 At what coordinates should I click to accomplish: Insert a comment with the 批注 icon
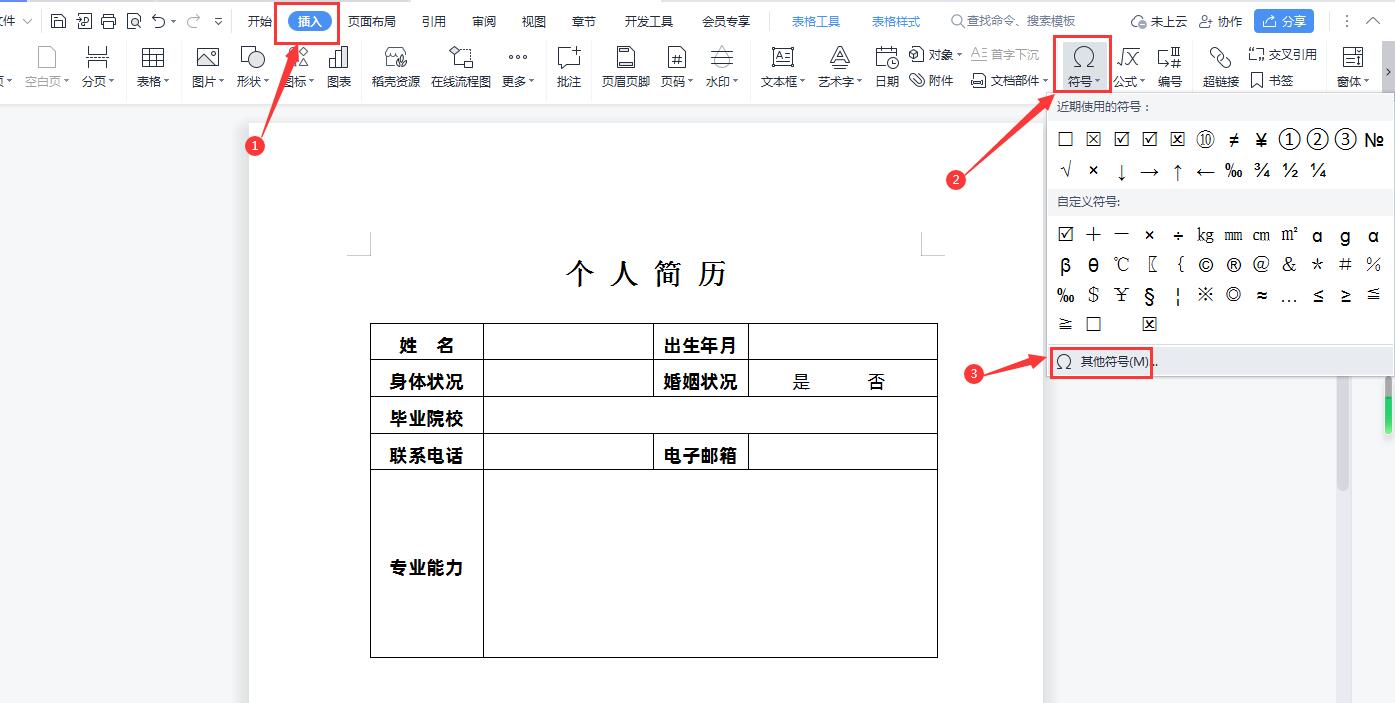click(569, 67)
